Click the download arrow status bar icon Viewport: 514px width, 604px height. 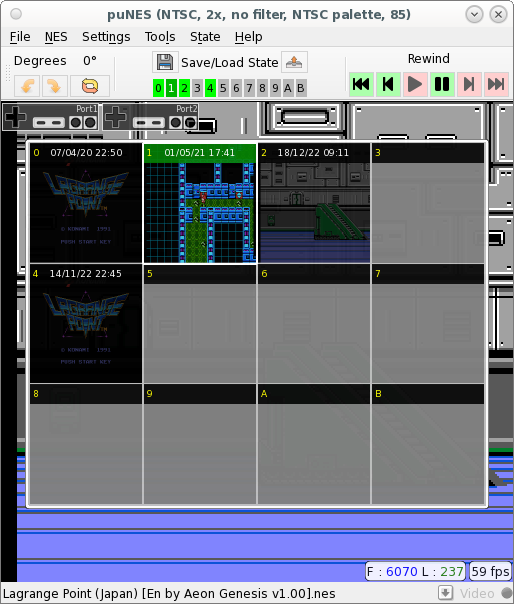pyautogui.click(x=445, y=593)
